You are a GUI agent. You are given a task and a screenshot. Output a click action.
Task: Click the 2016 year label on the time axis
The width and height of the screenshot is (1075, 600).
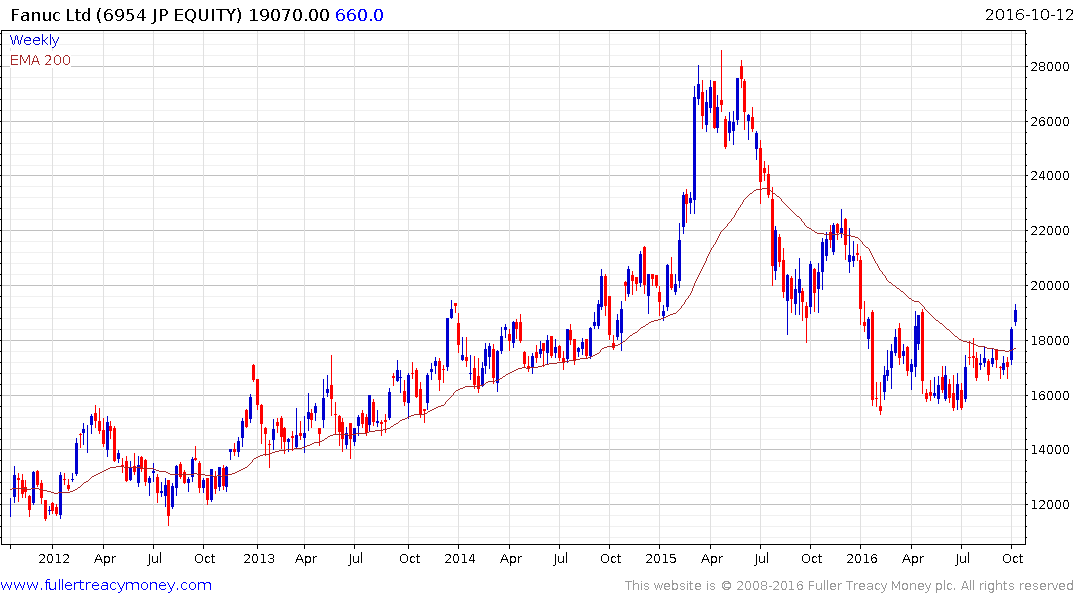coord(862,558)
